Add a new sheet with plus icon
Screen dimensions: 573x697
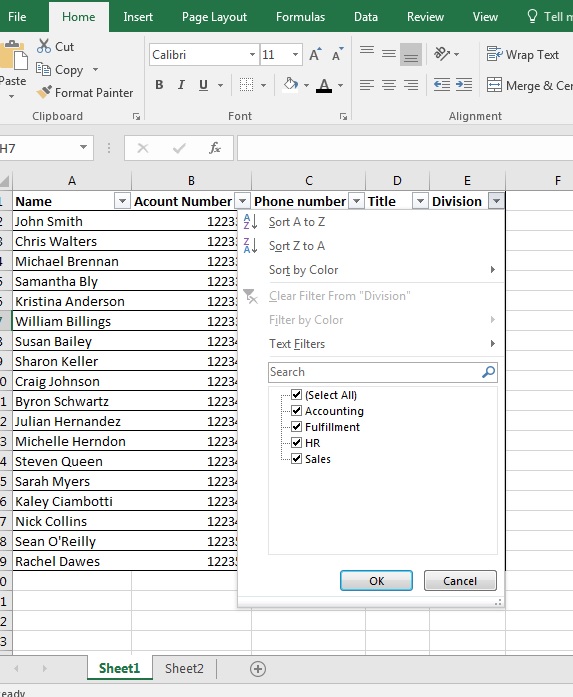click(258, 669)
